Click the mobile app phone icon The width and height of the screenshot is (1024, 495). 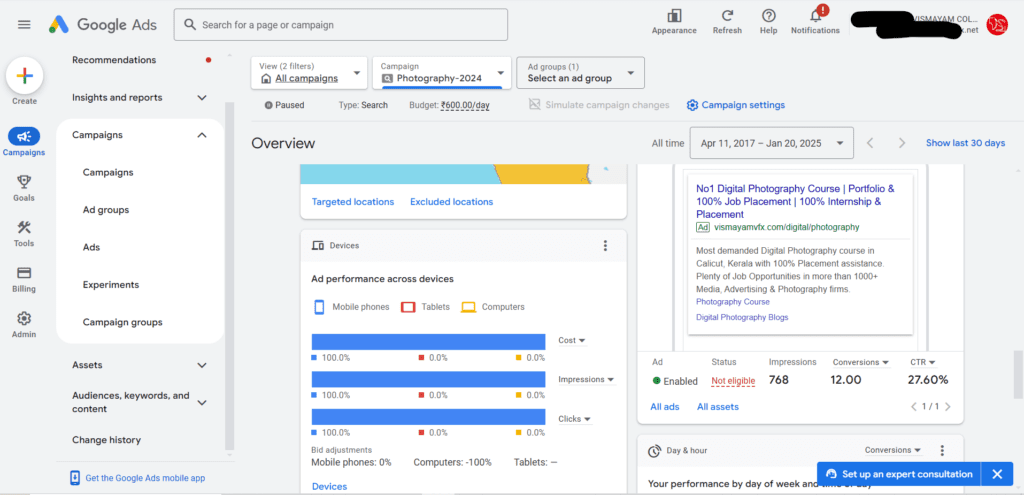75,478
